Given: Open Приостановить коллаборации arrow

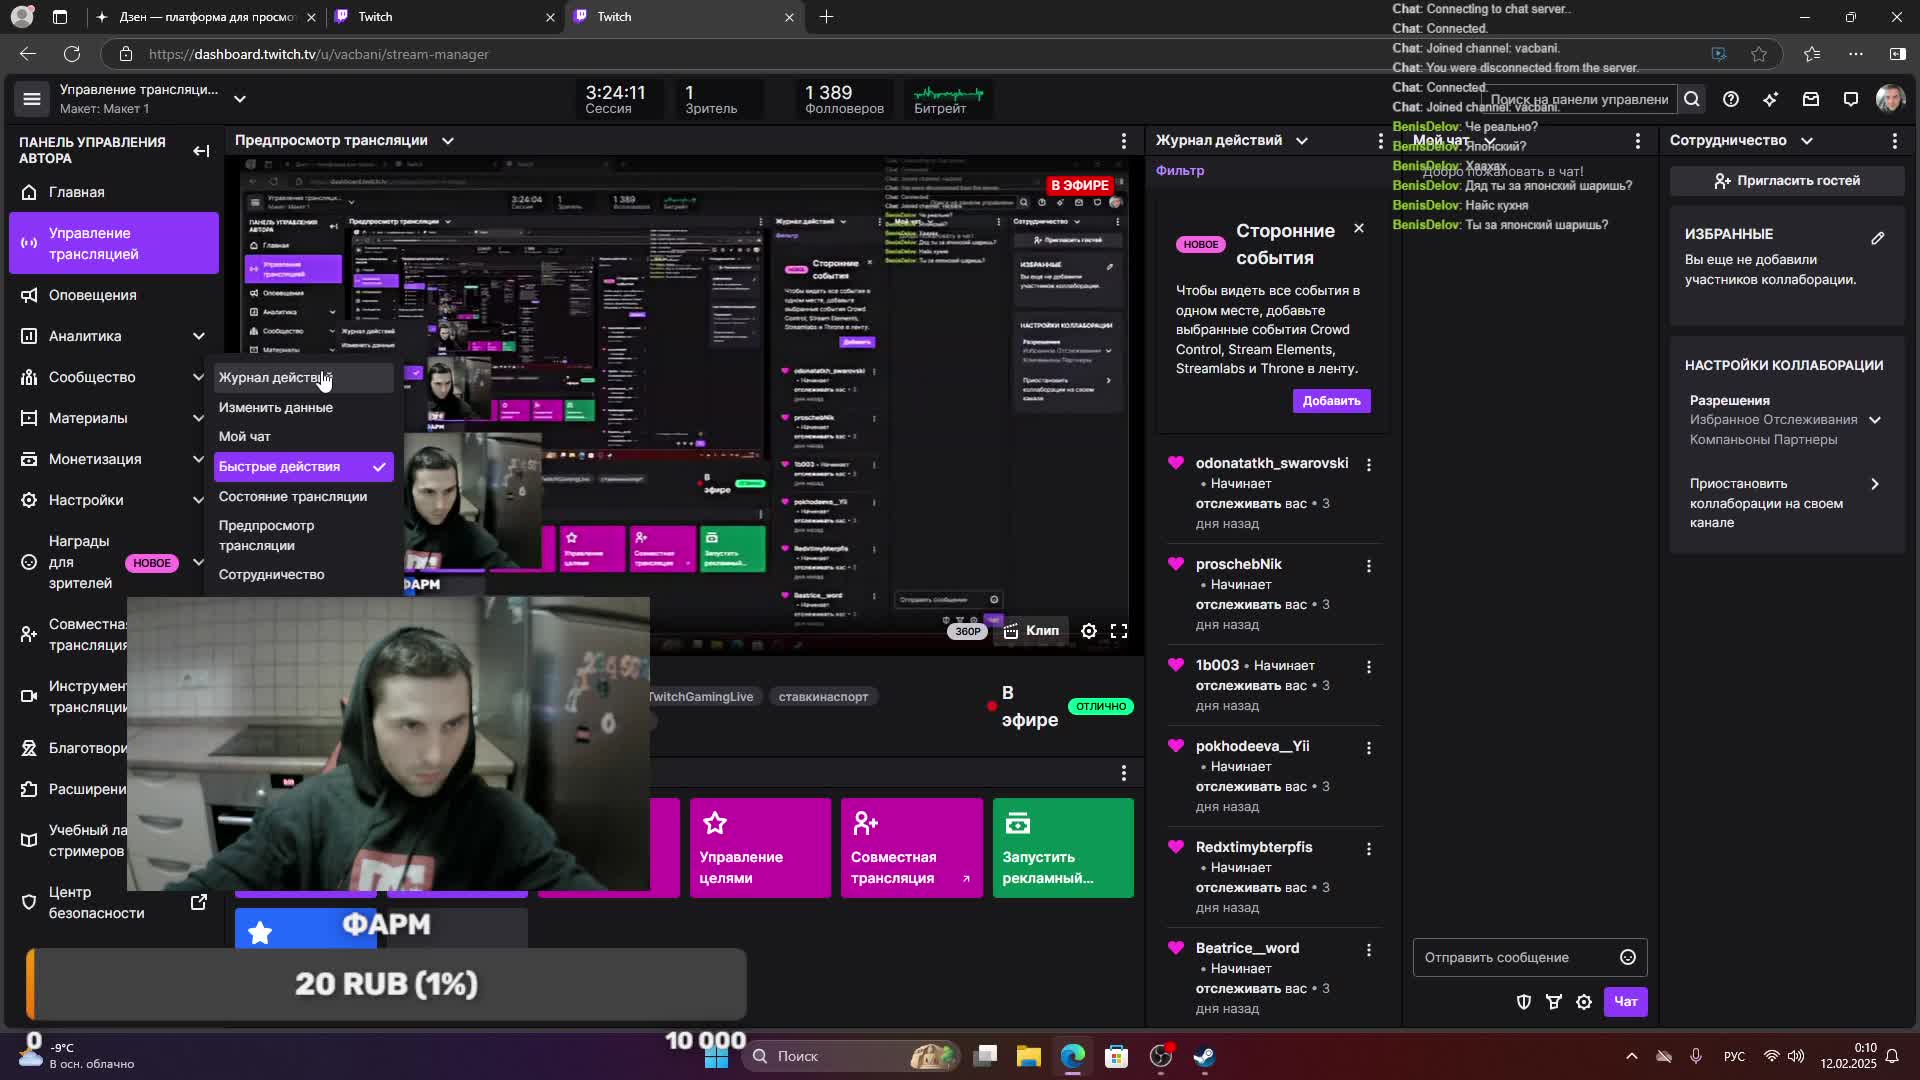Looking at the screenshot, I should [1875, 484].
